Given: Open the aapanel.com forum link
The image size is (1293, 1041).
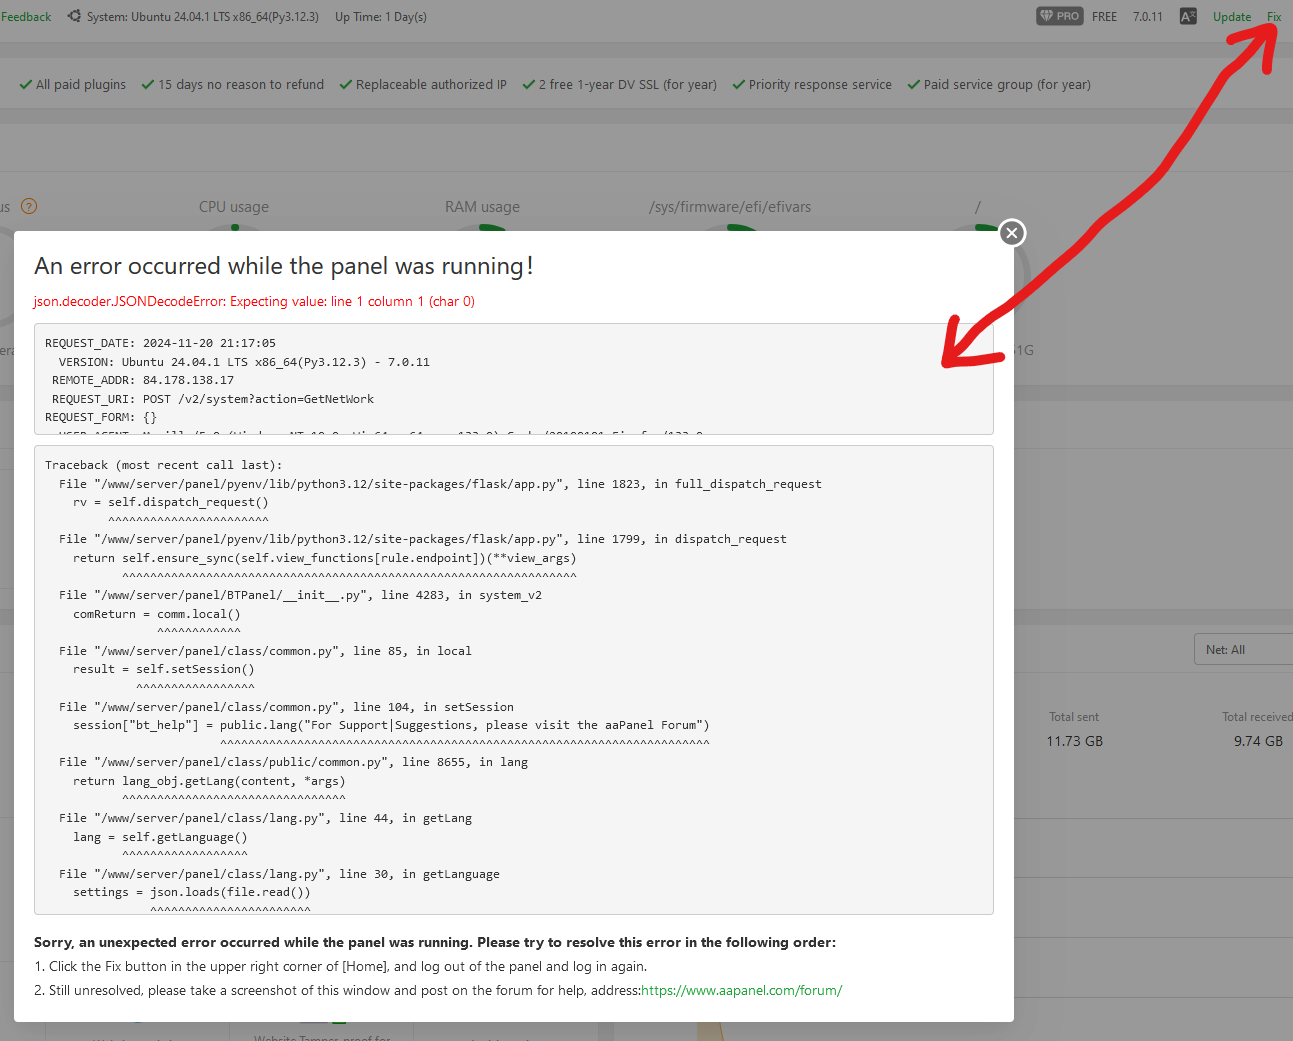Looking at the screenshot, I should 741,990.
